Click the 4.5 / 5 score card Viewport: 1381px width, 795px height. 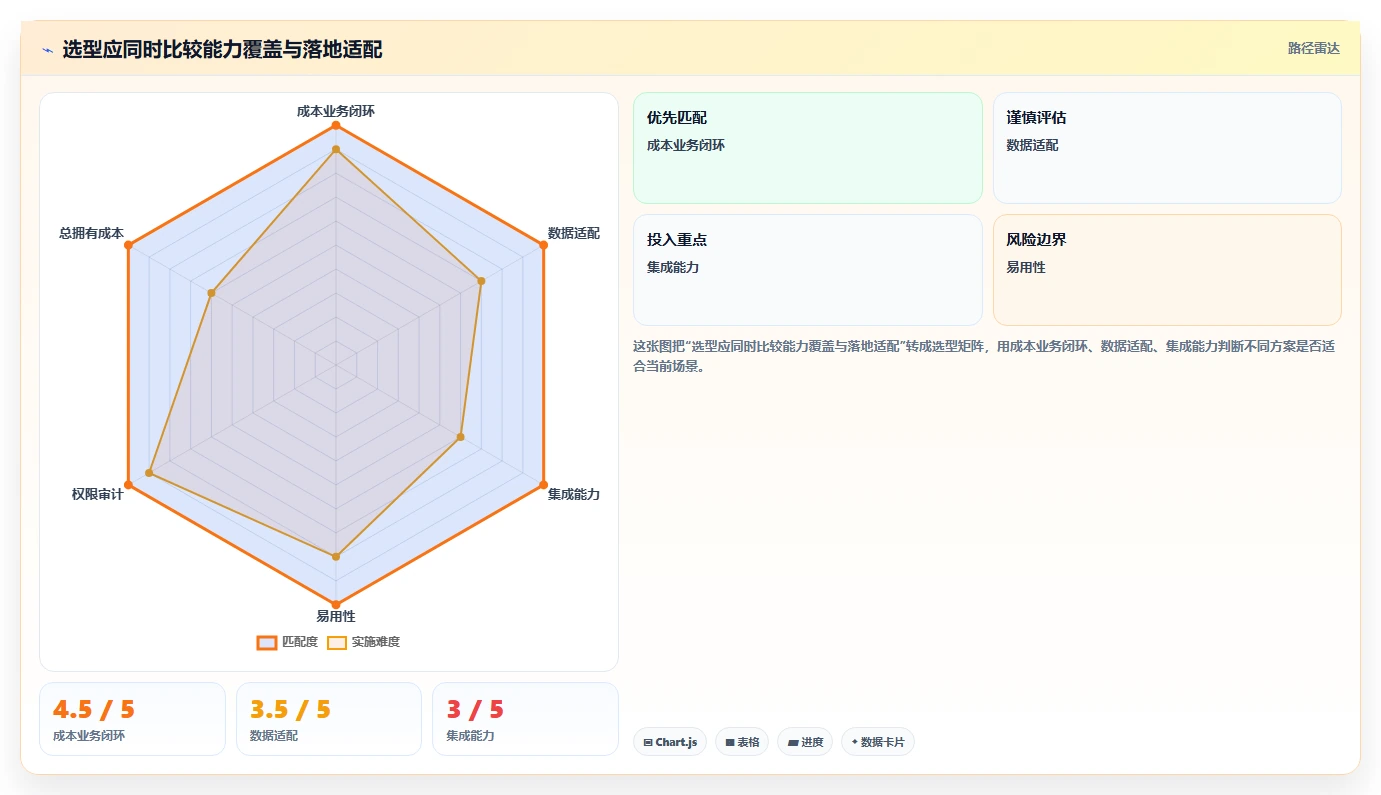[x=132, y=719]
